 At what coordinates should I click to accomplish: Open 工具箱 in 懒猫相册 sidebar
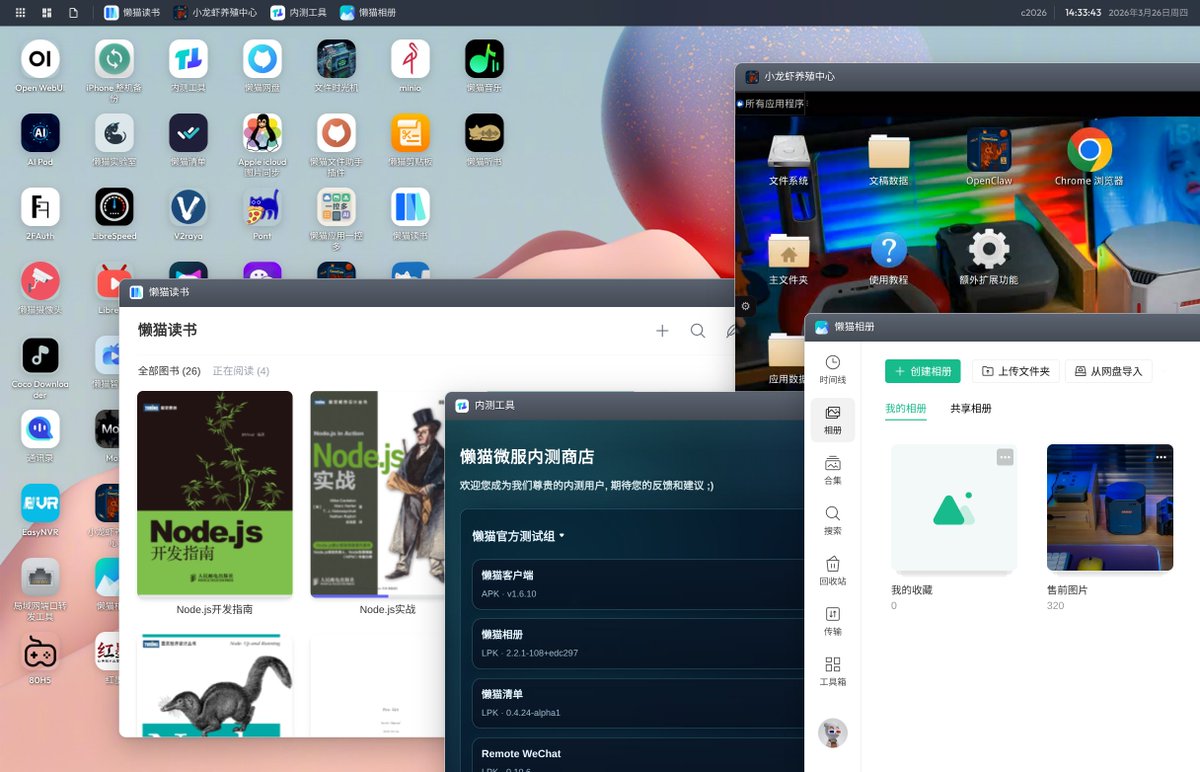(832, 671)
